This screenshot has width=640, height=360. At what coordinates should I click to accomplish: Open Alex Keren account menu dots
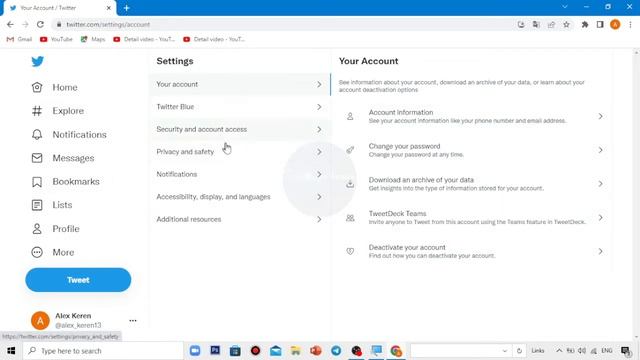coord(133,320)
